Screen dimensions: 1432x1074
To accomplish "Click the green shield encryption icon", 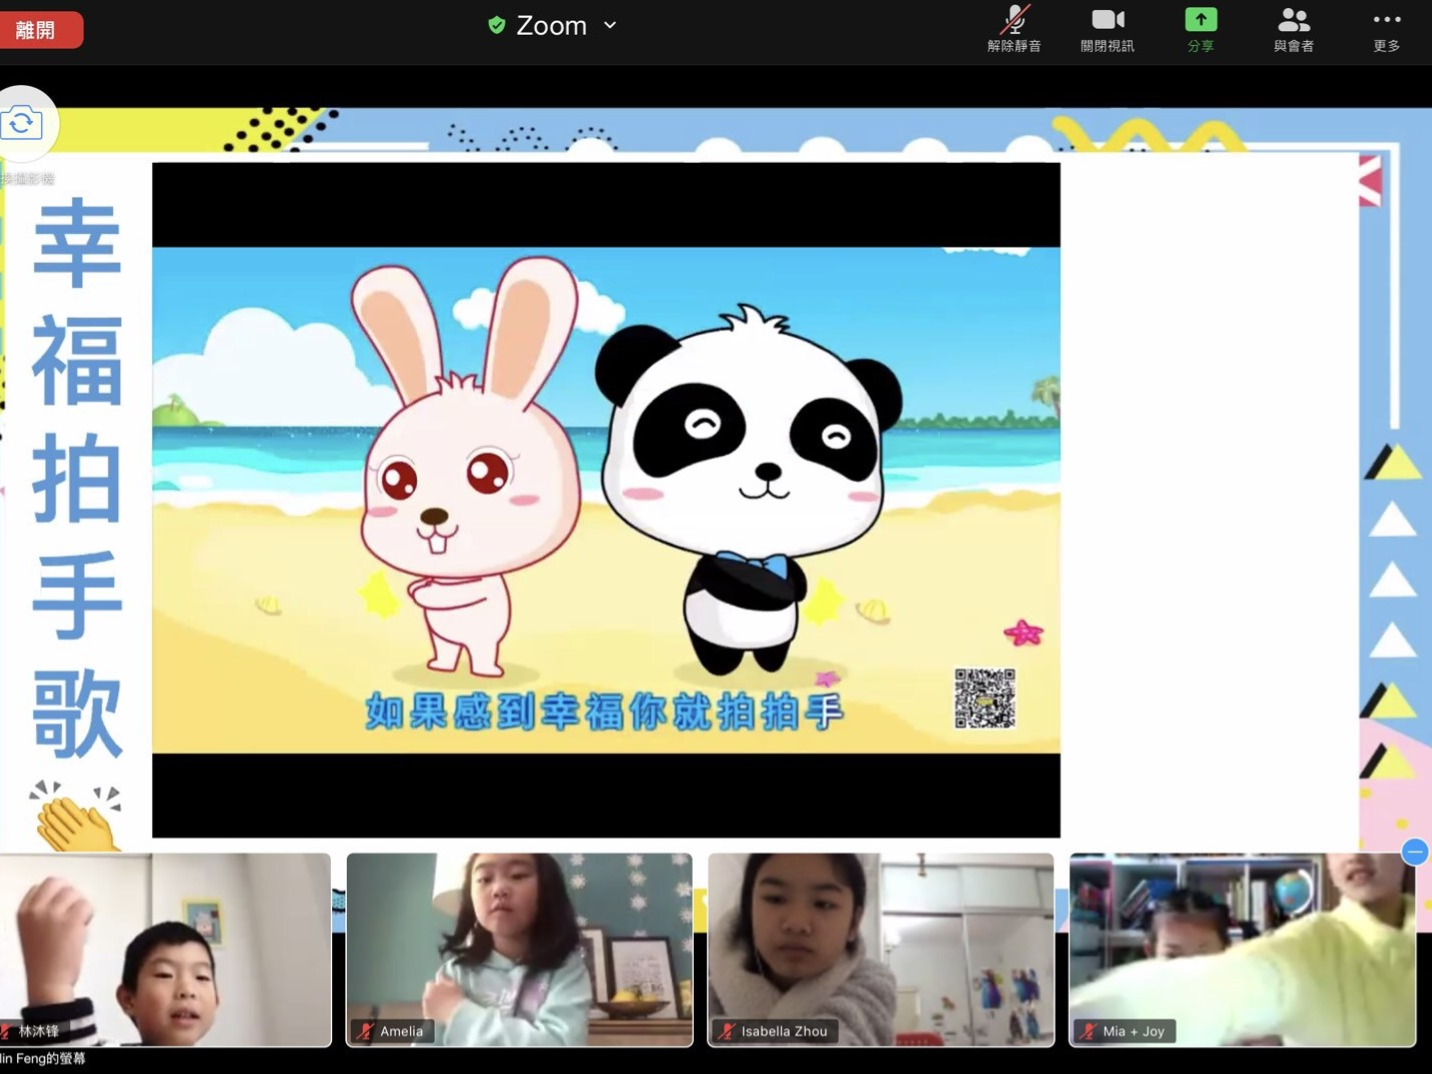I will [496, 25].
